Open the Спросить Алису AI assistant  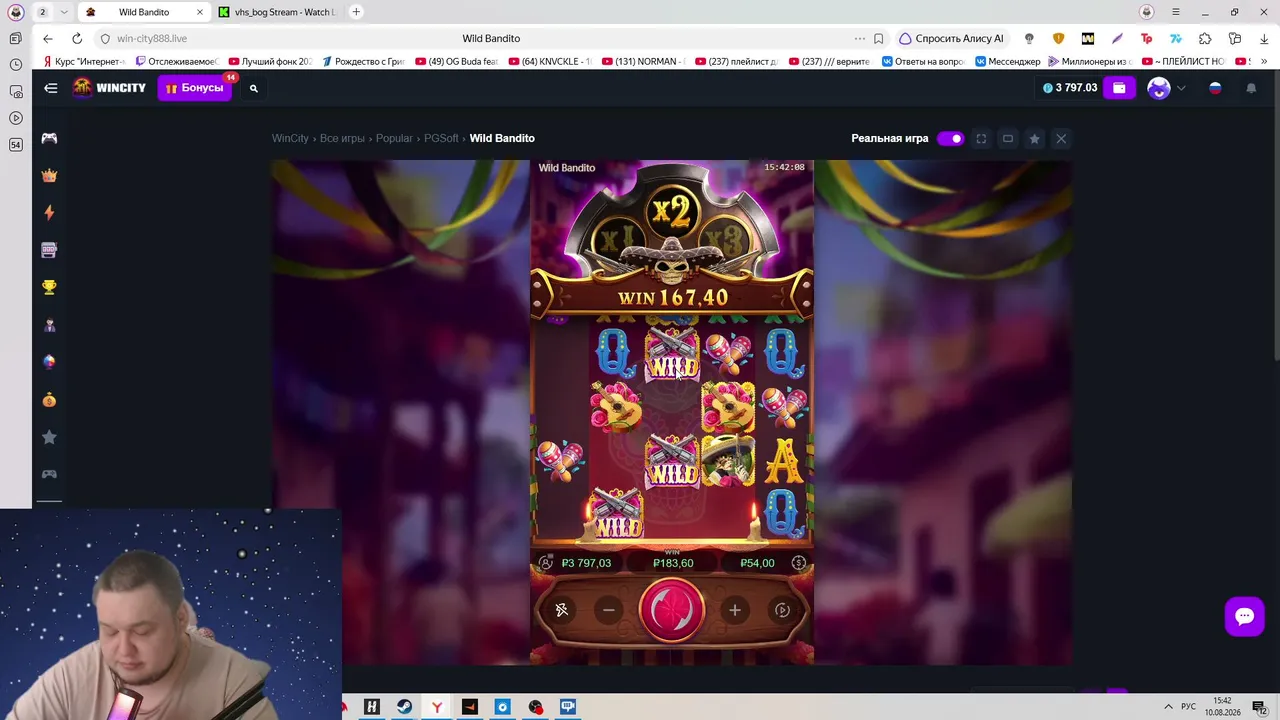click(x=951, y=39)
